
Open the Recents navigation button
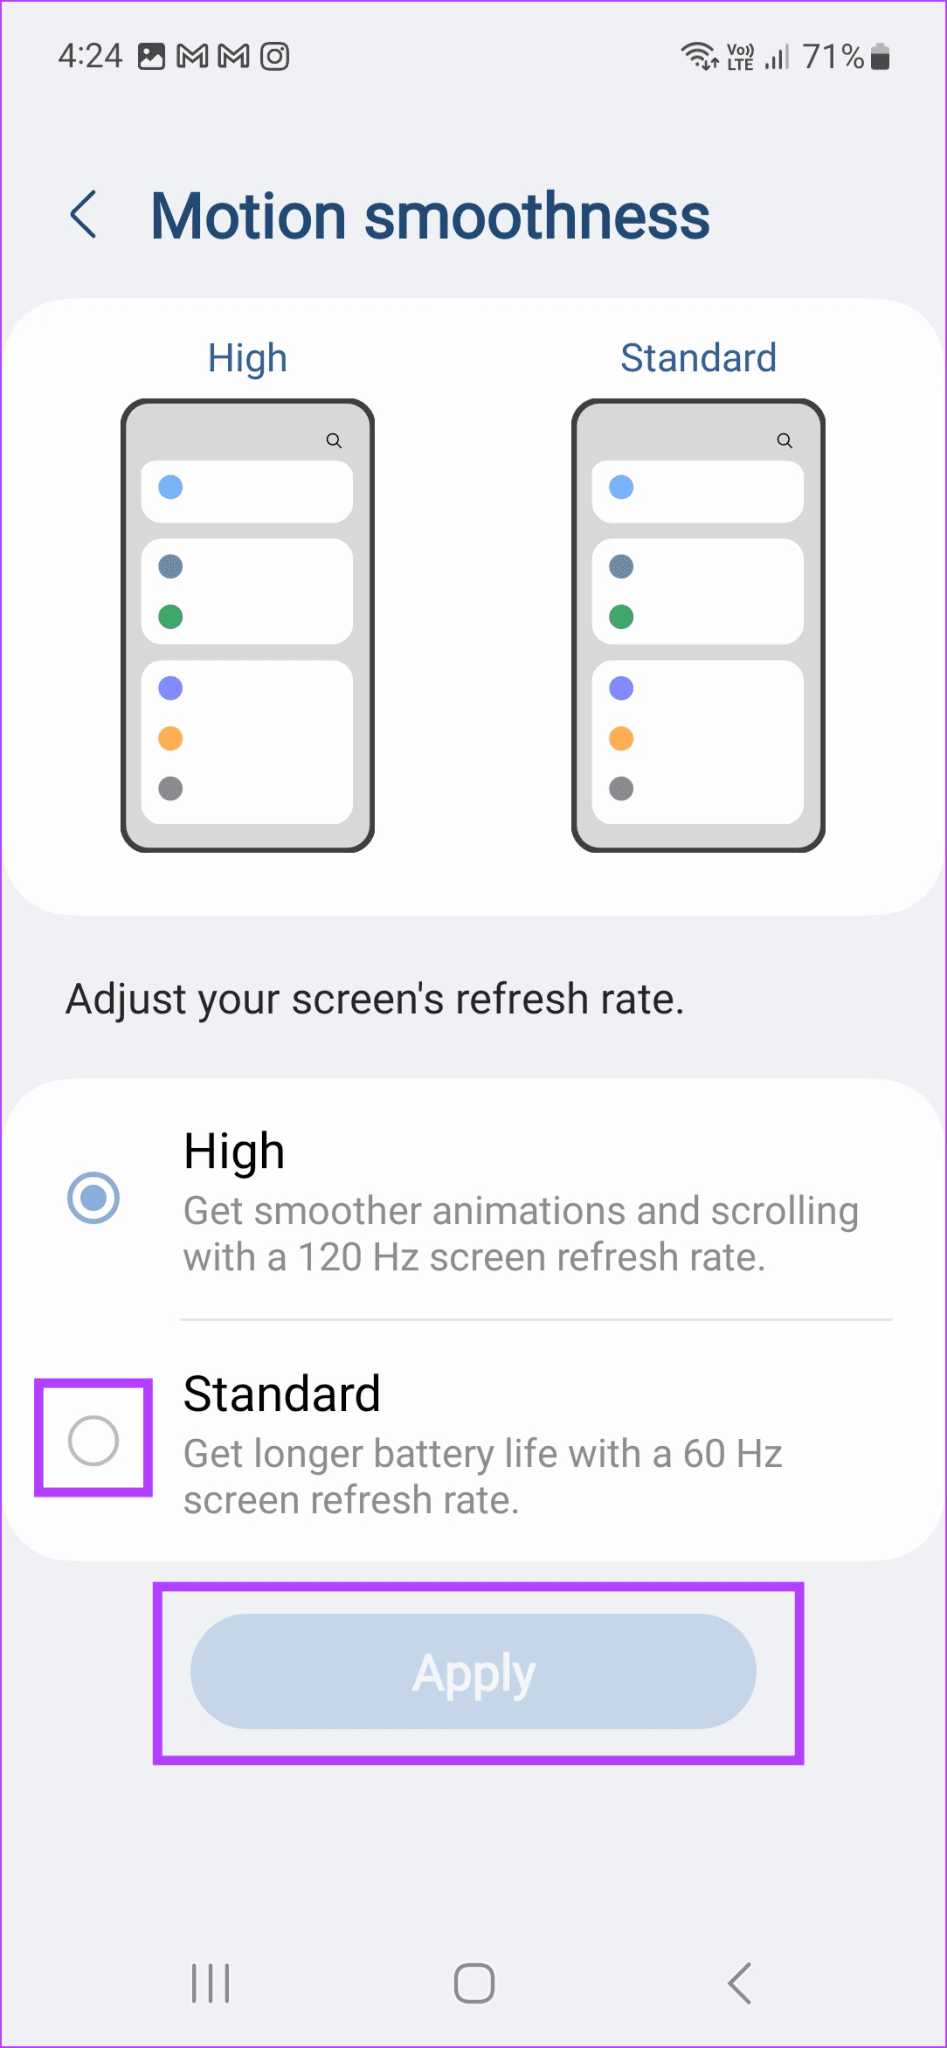point(210,1984)
